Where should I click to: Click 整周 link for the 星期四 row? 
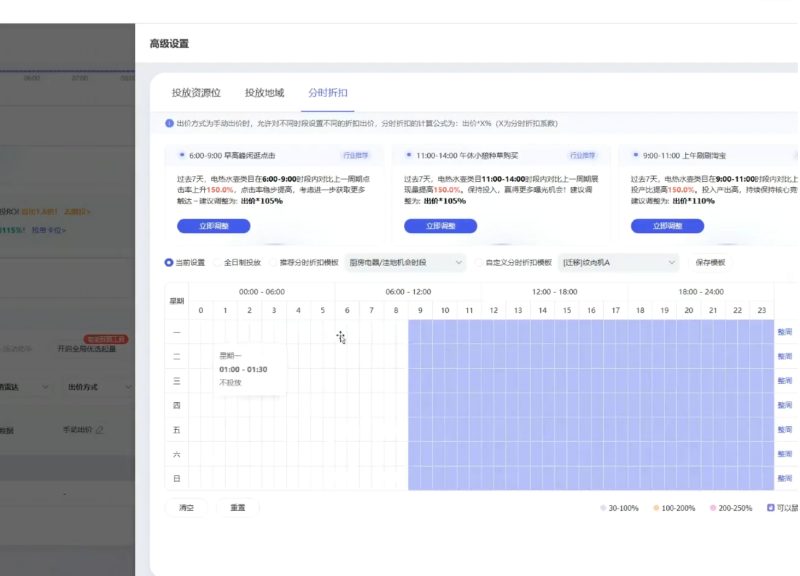(x=785, y=405)
